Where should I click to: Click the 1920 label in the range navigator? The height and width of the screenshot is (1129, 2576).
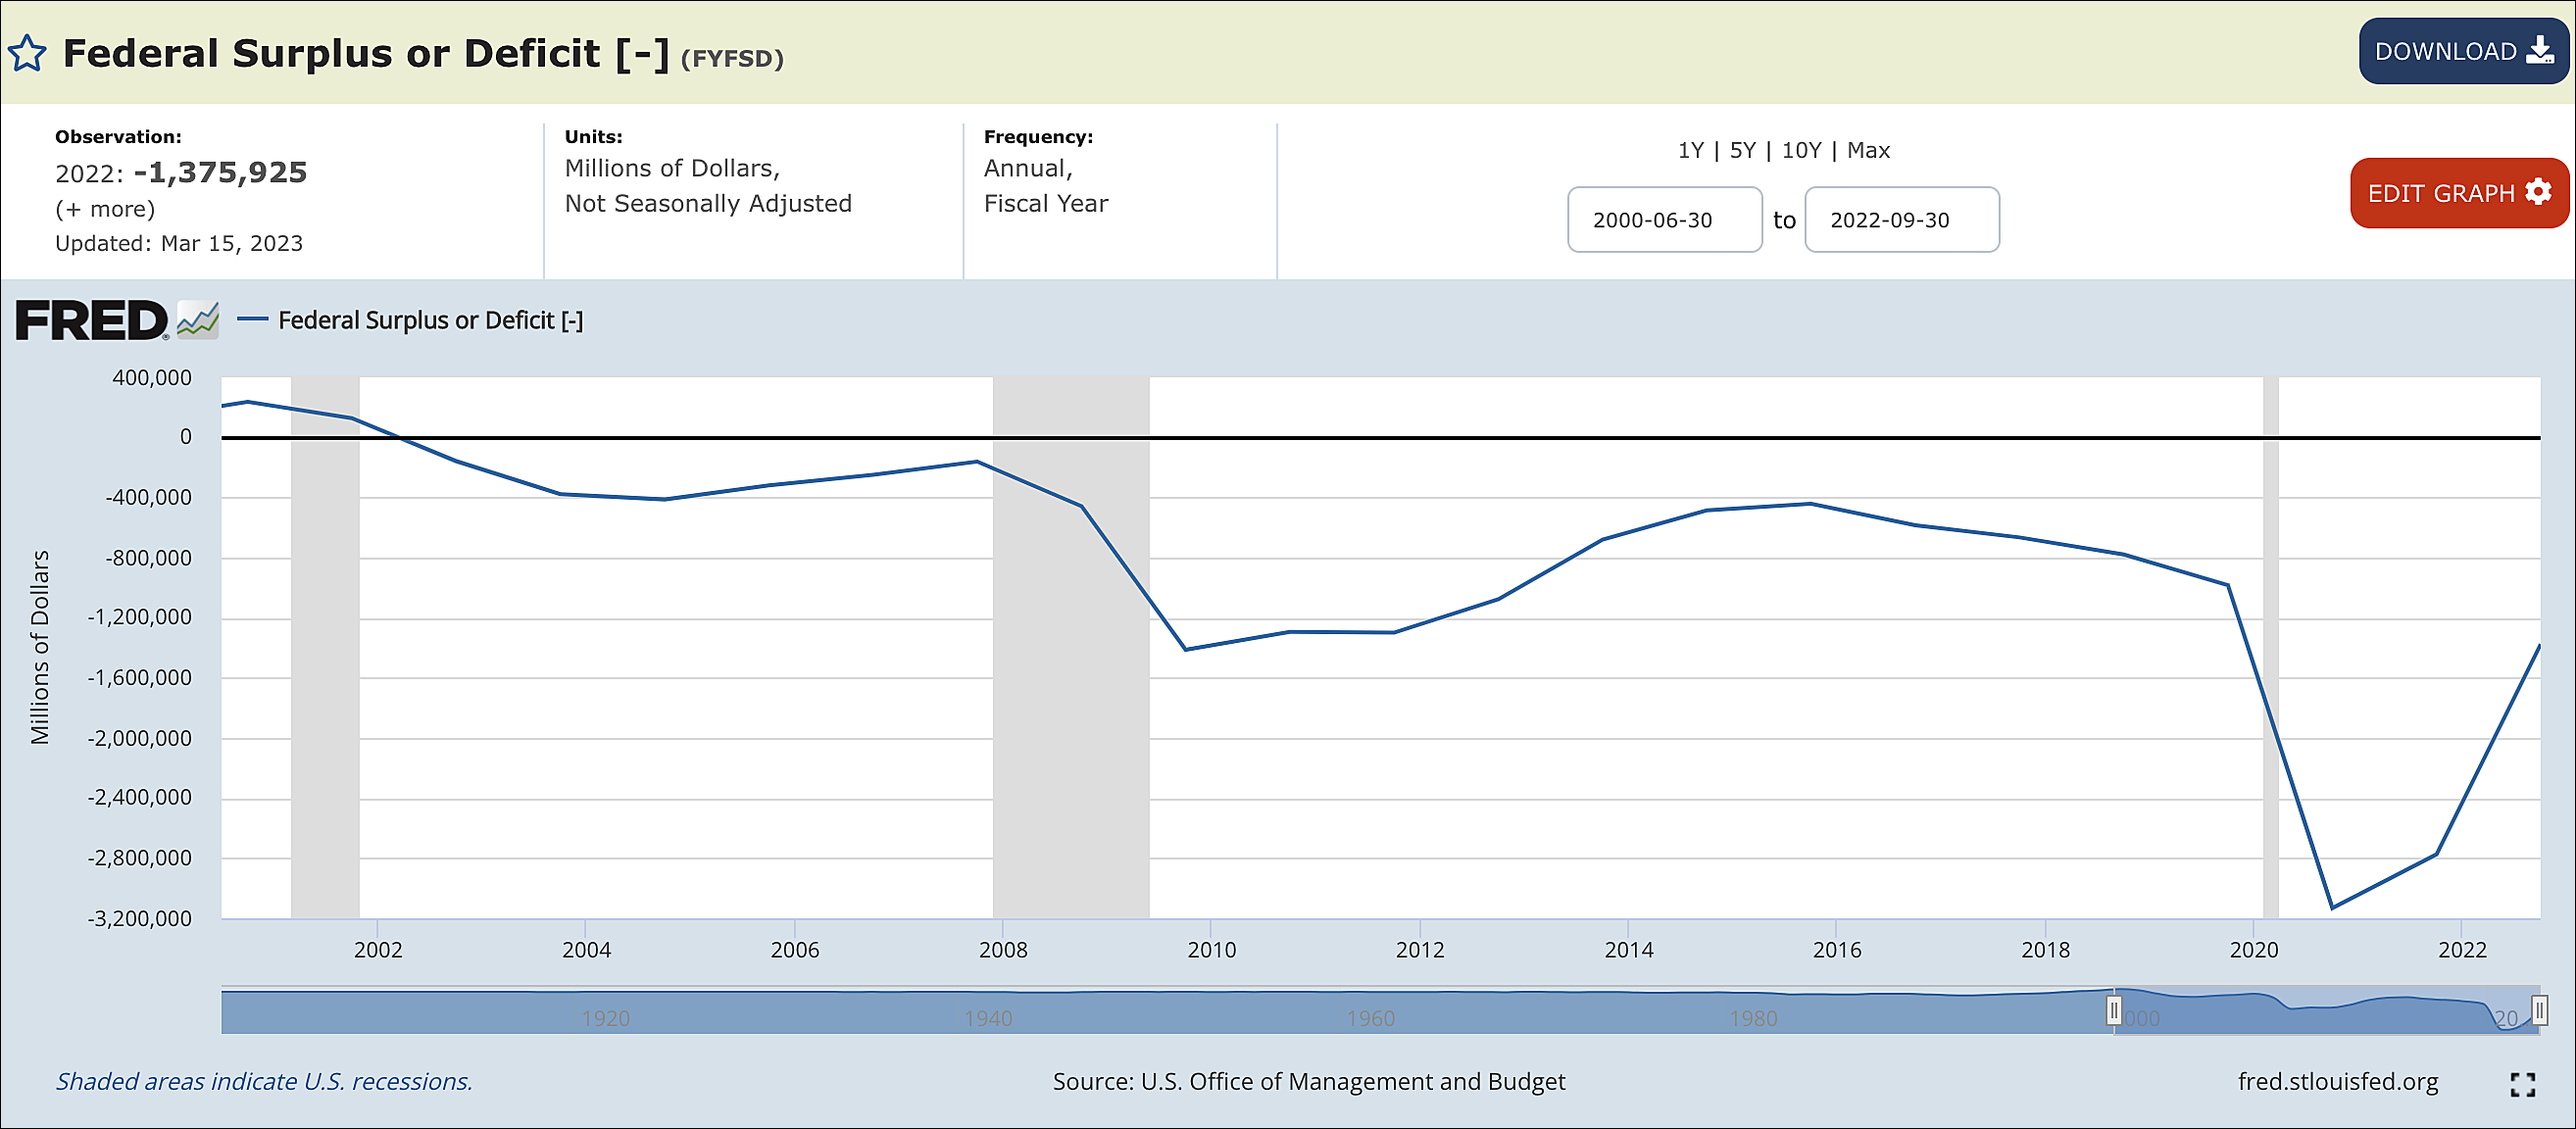click(605, 1018)
